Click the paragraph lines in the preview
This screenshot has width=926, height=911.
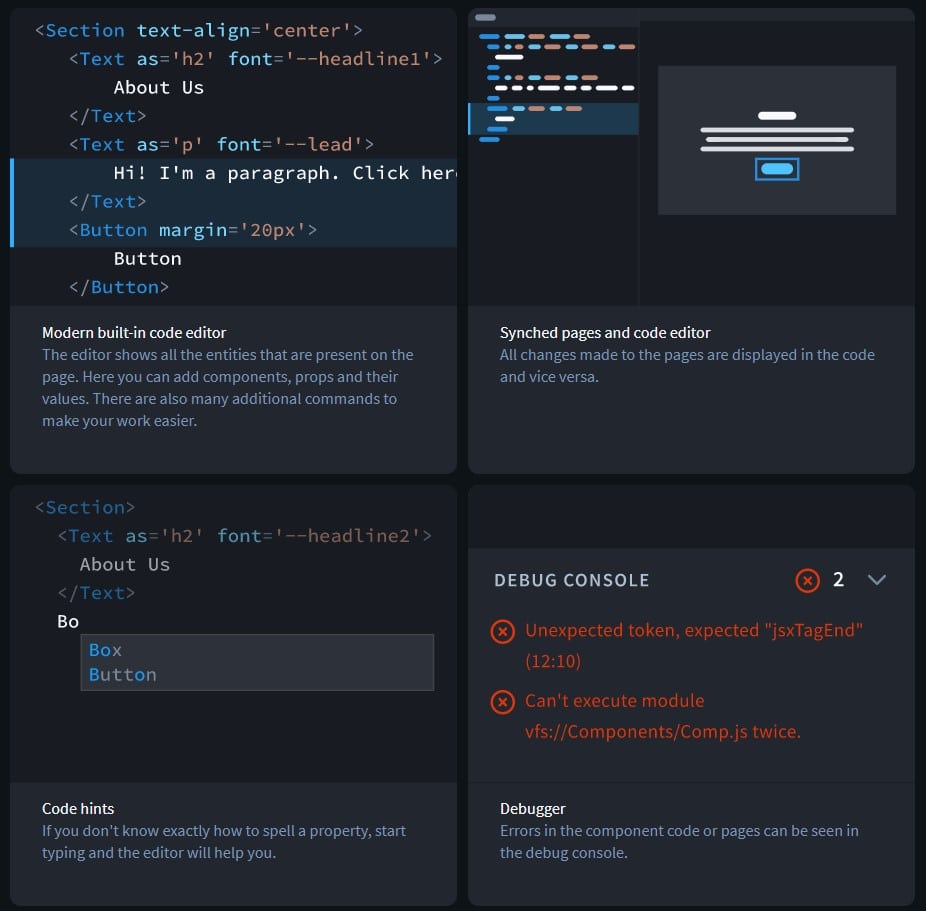777,139
